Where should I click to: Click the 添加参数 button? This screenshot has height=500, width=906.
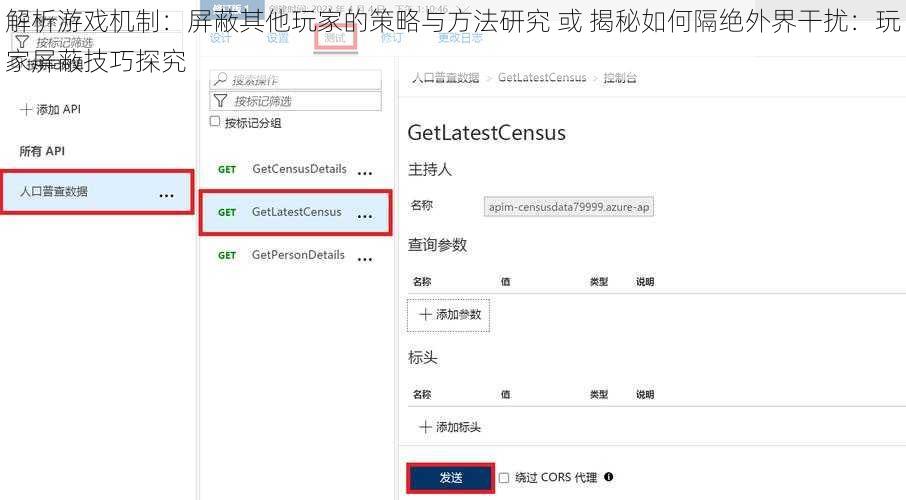pyautogui.click(x=448, y=315)
